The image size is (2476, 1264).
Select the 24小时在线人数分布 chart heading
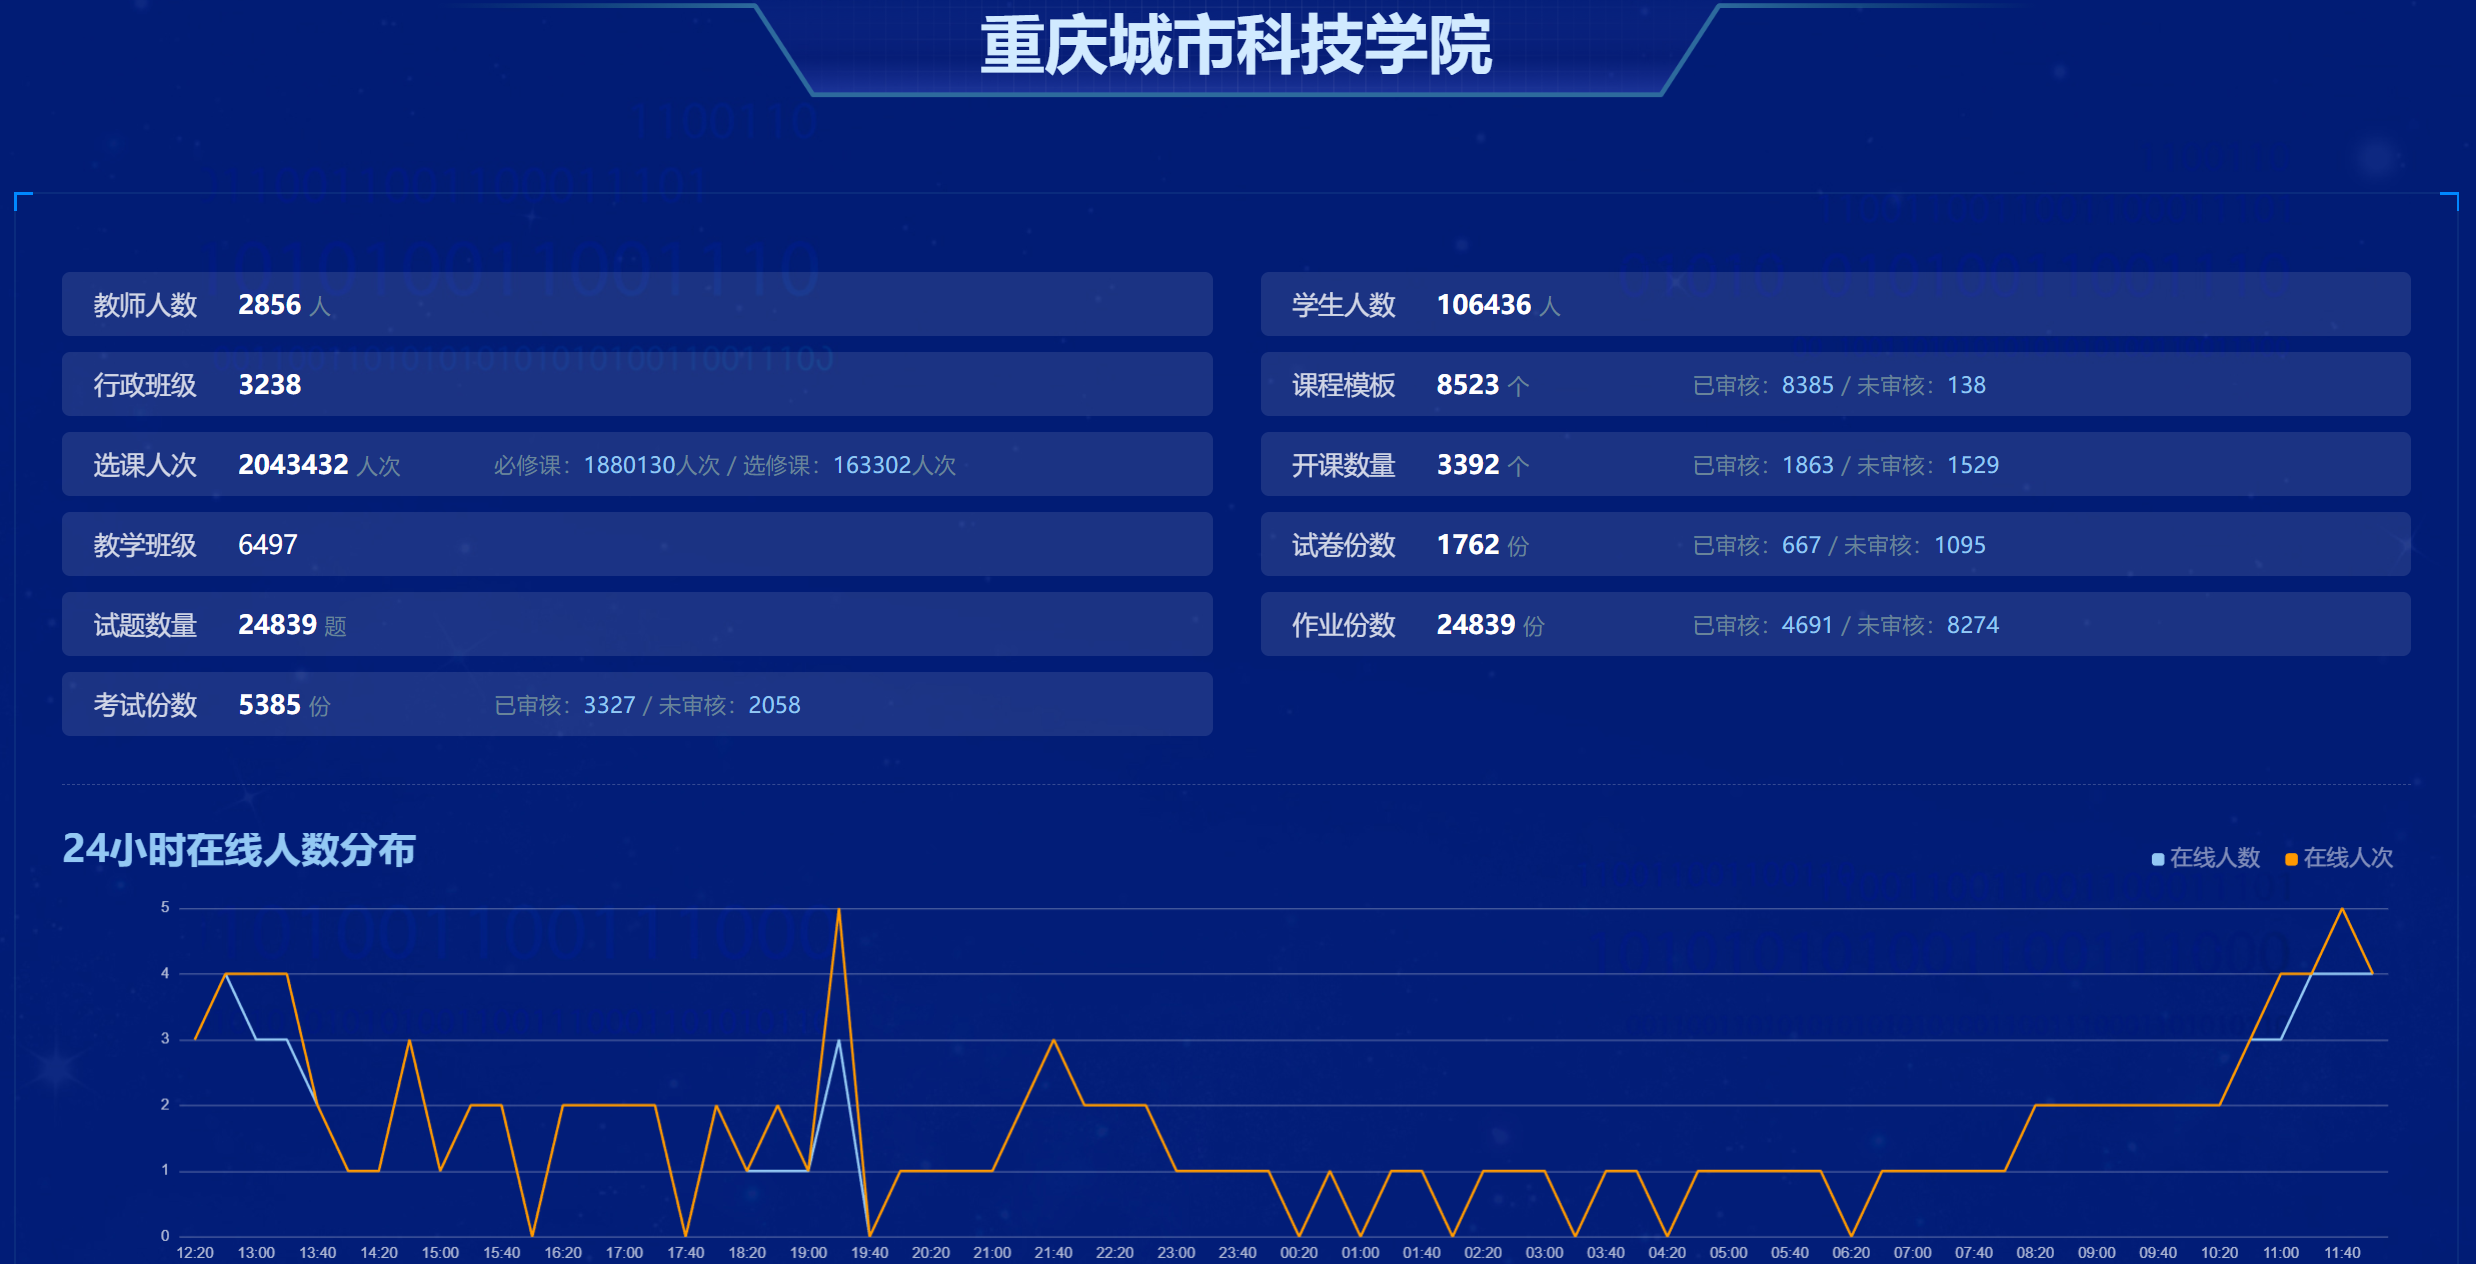pyautogui.click(x=240, y=852)
